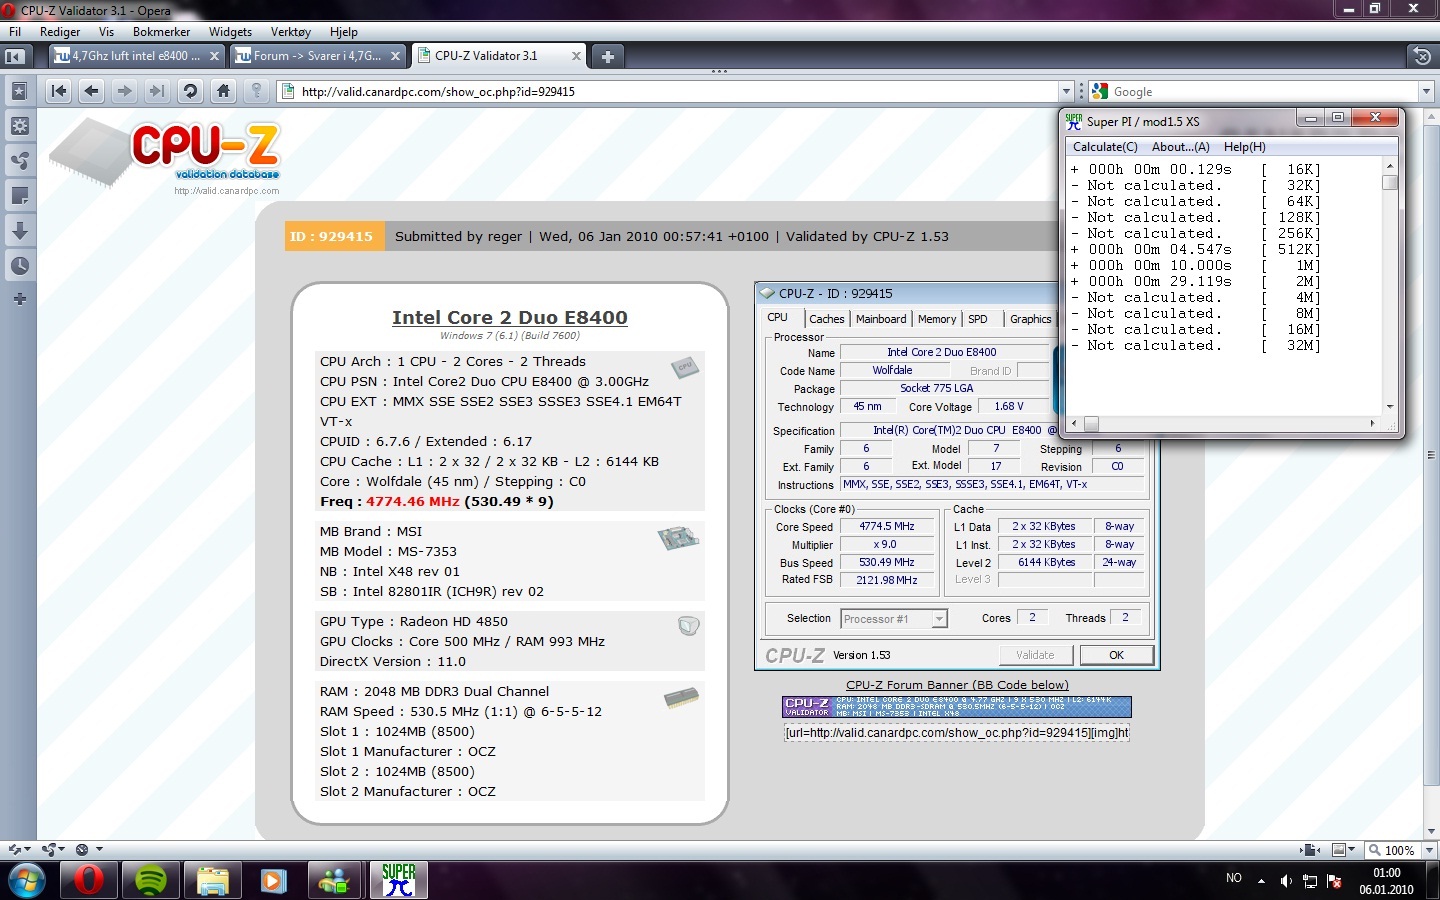
Task: Open Help(H) menu in Super PI
Action: pos(1244,147)
